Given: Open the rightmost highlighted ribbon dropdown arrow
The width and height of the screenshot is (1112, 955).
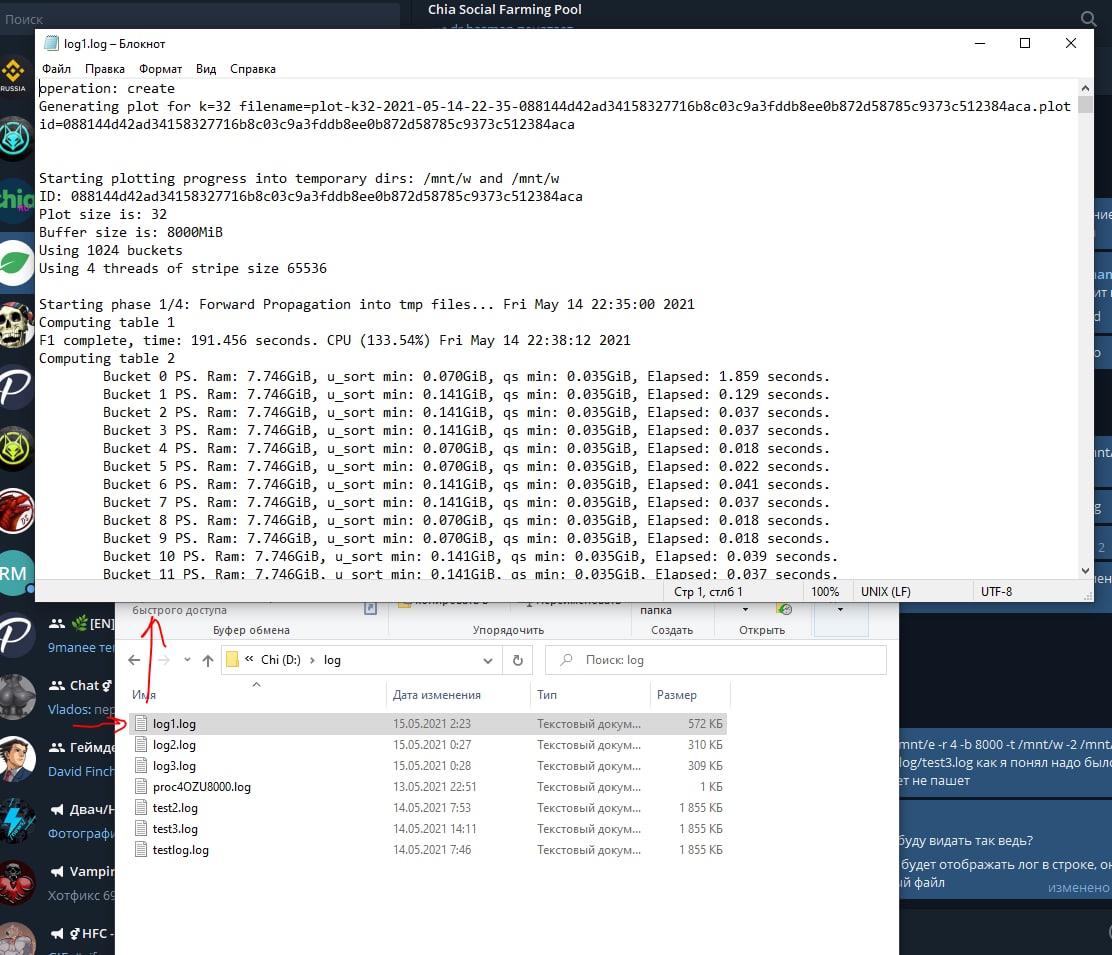Looking at the screenshot, I should pos(840,610).
